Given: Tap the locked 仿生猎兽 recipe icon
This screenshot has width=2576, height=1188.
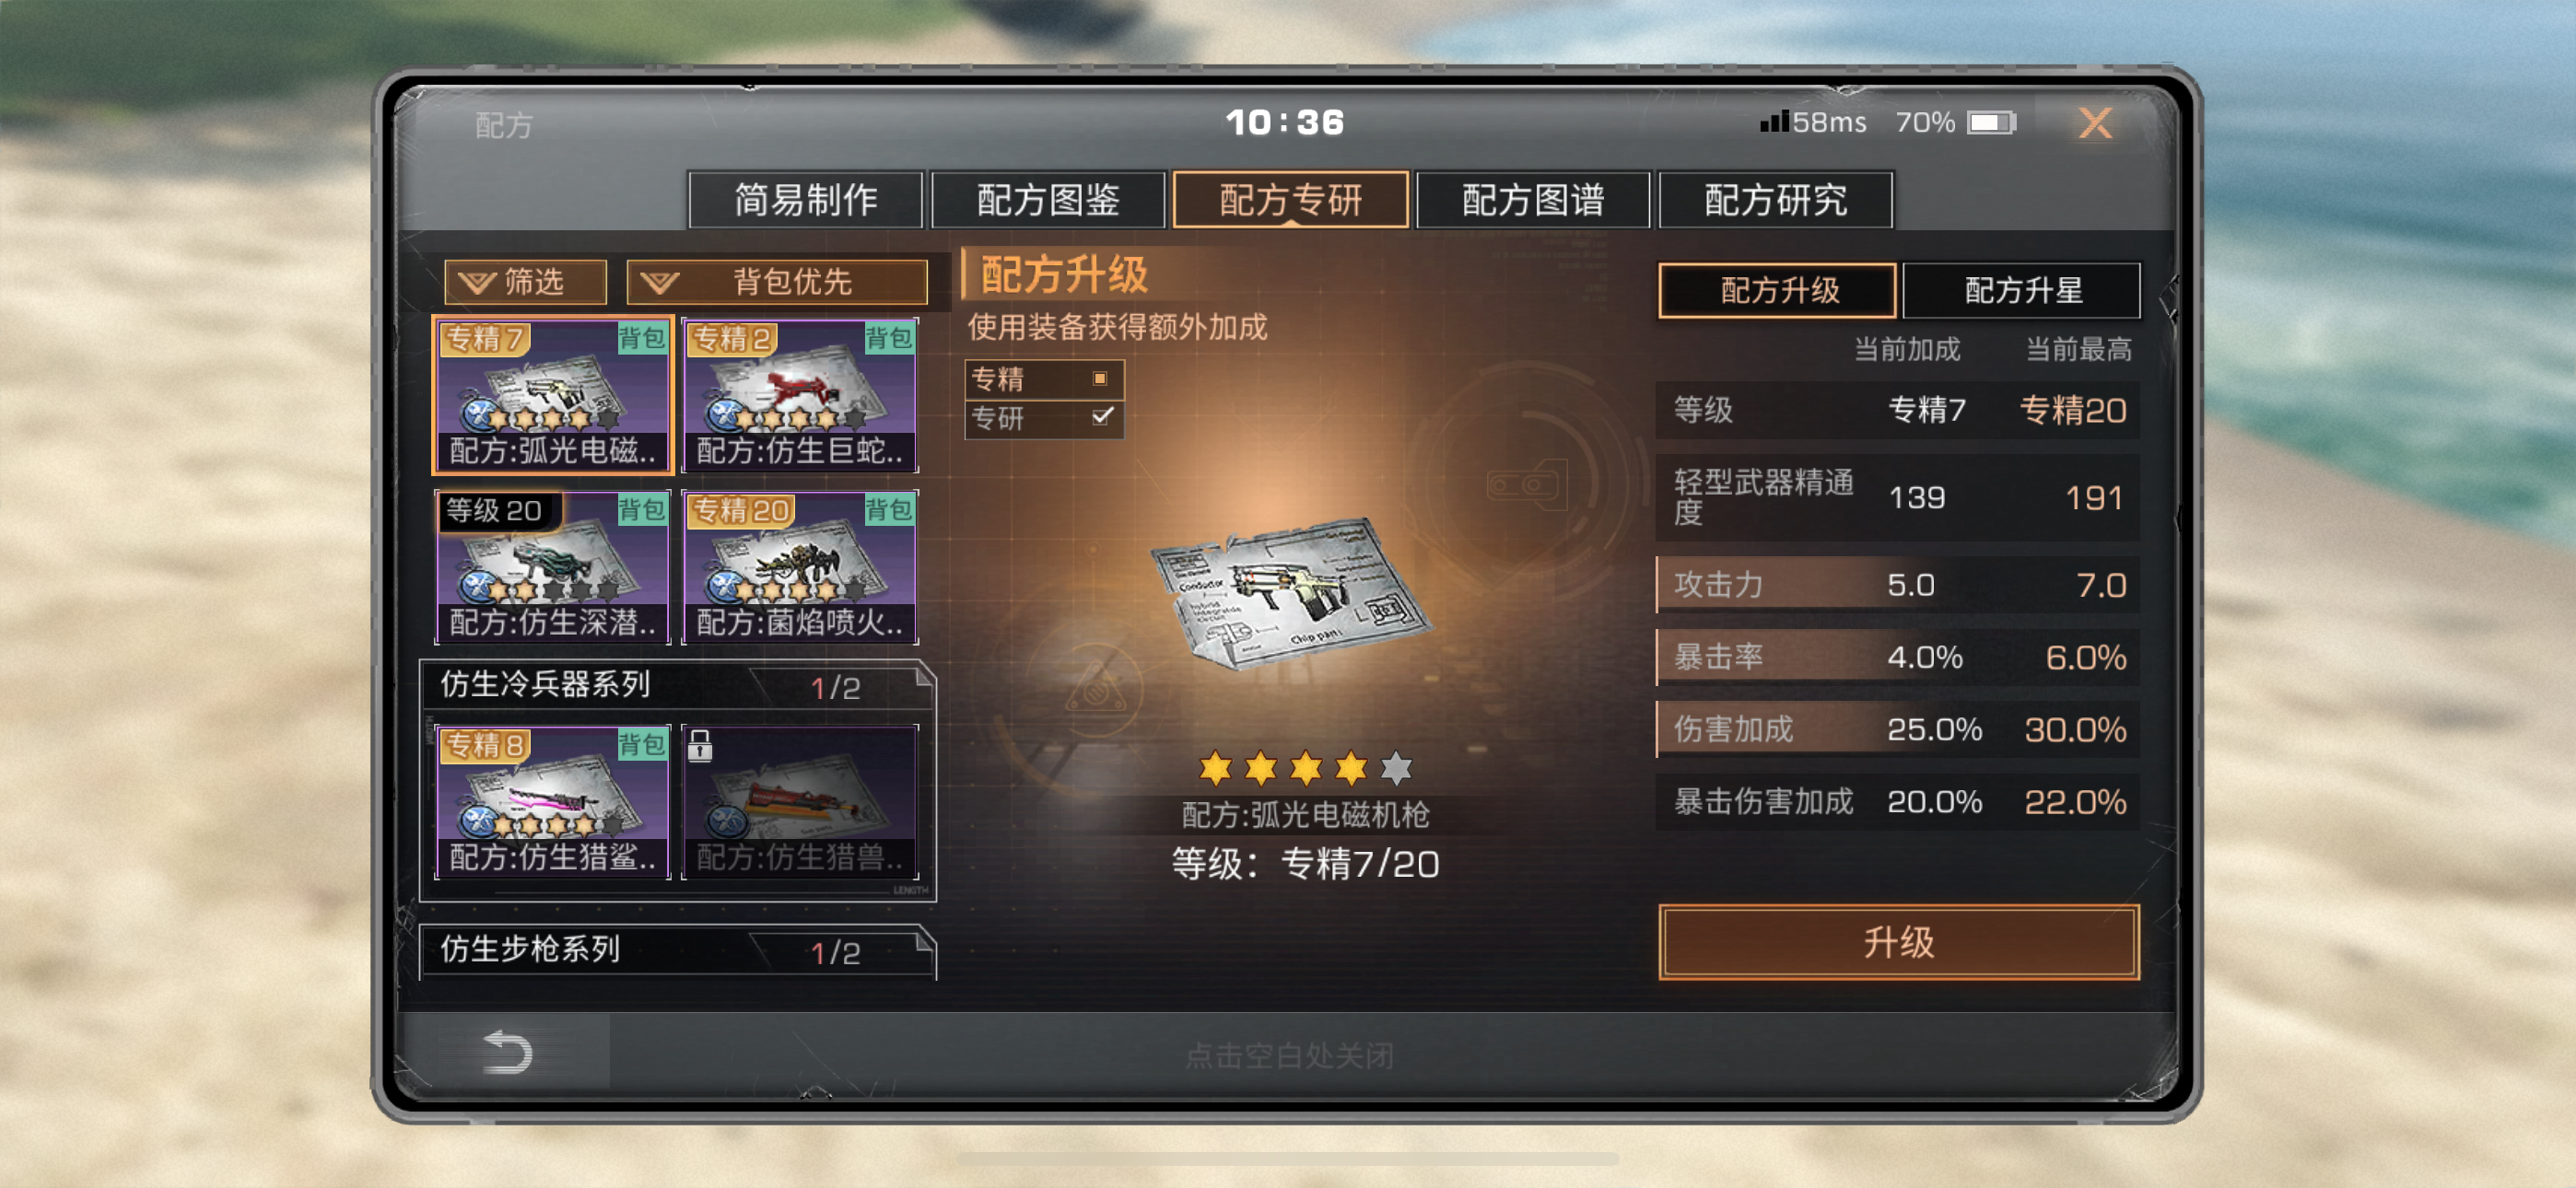Looking at the screenshot, I should 800,801.
